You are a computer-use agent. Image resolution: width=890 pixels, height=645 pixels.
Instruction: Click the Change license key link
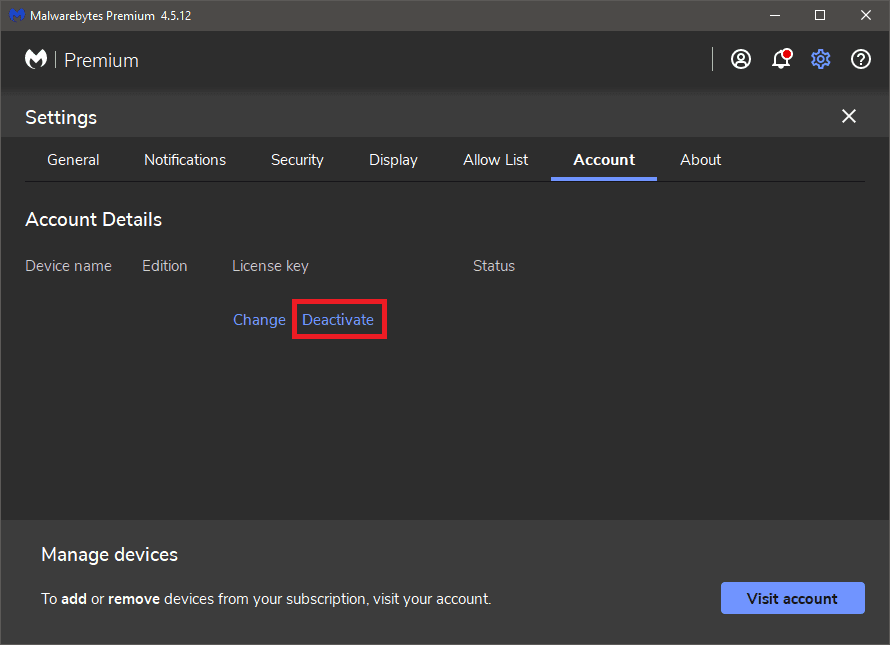(x=259, y=320)
